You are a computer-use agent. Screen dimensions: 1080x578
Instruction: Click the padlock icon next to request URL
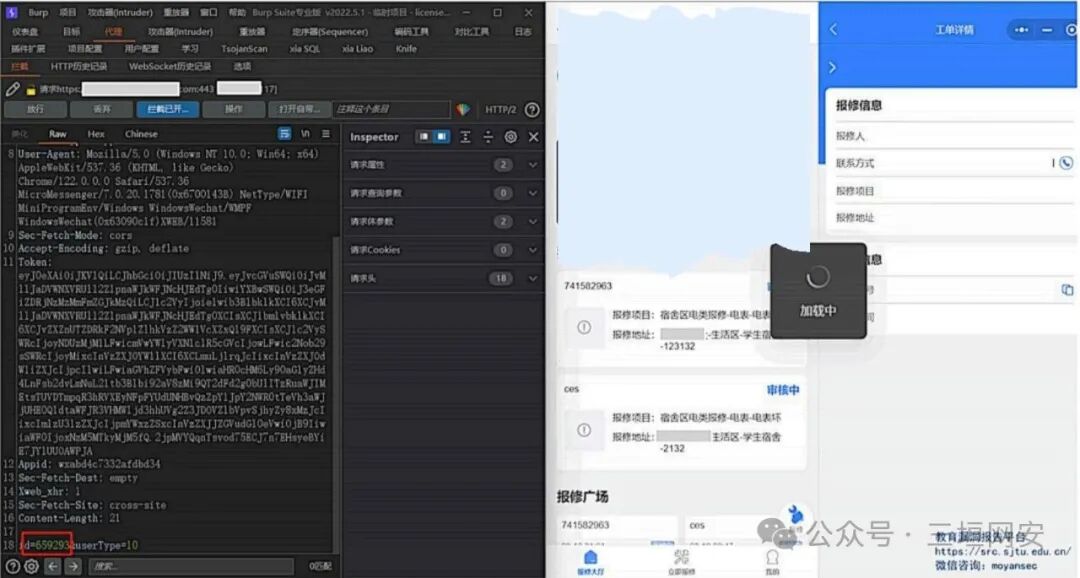(30, 90)
